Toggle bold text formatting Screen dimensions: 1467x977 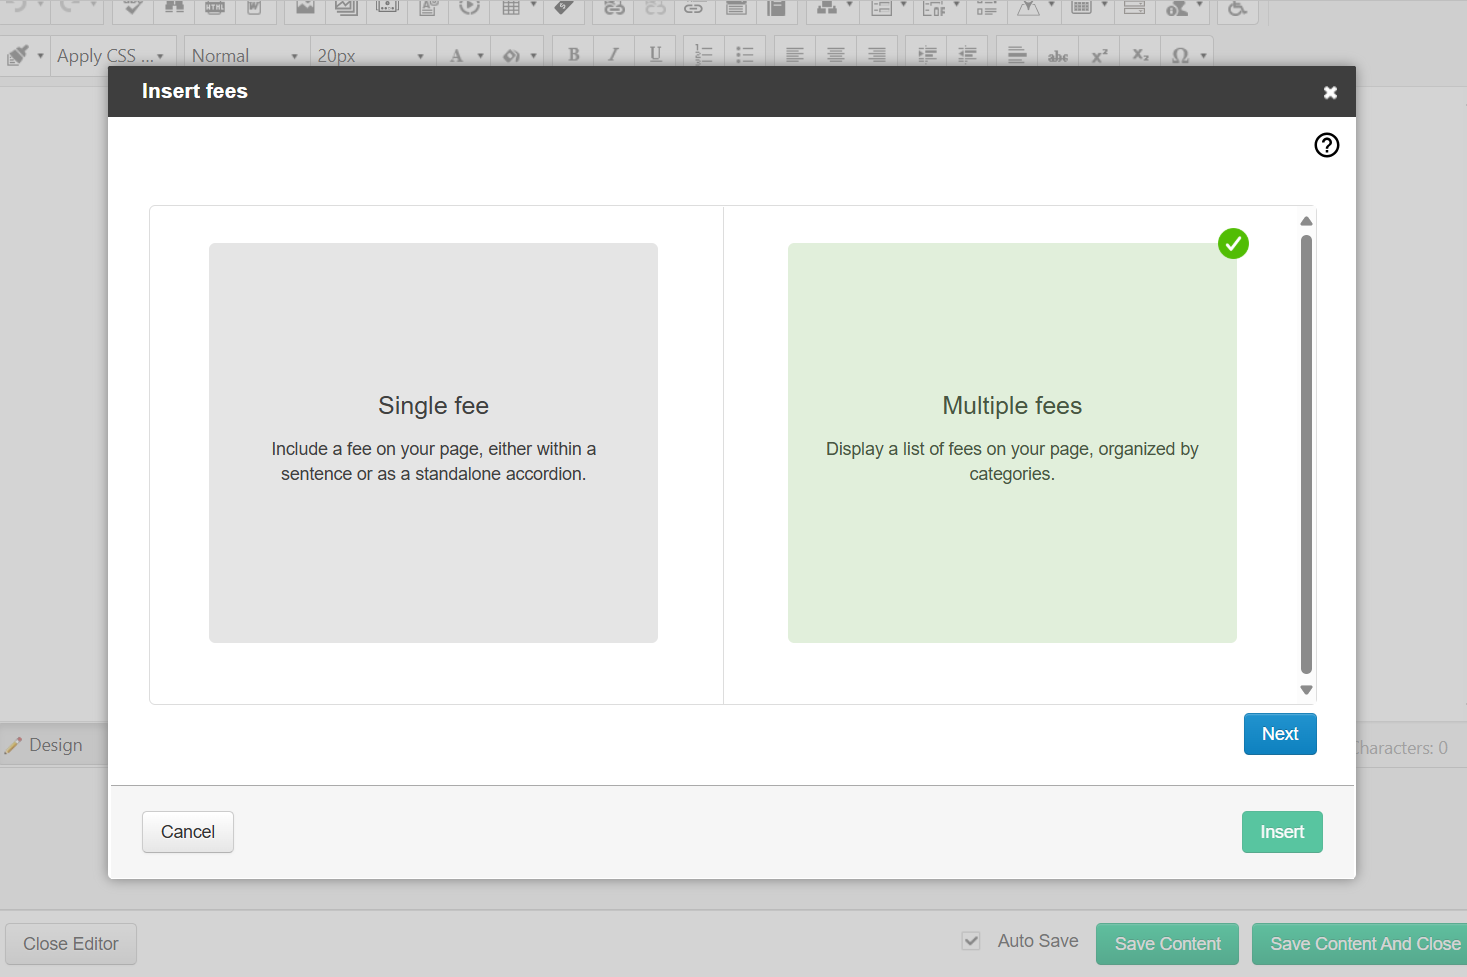pos(572,53)
